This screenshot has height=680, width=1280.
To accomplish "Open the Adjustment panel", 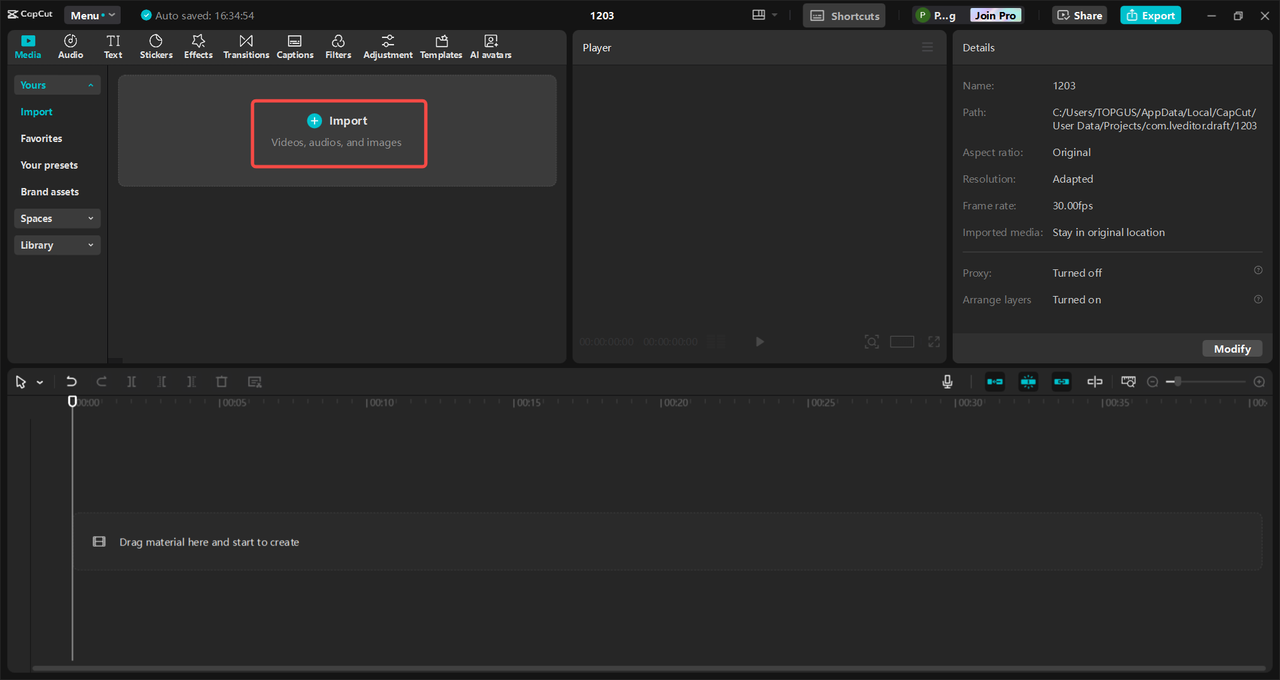I will (x=388, y=46).
